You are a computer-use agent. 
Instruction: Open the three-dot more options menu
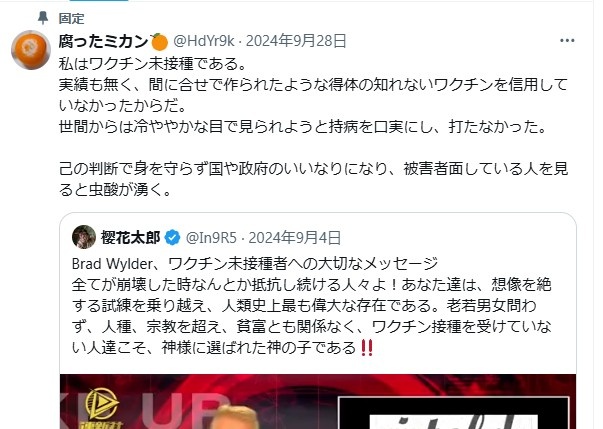[567, 41]
